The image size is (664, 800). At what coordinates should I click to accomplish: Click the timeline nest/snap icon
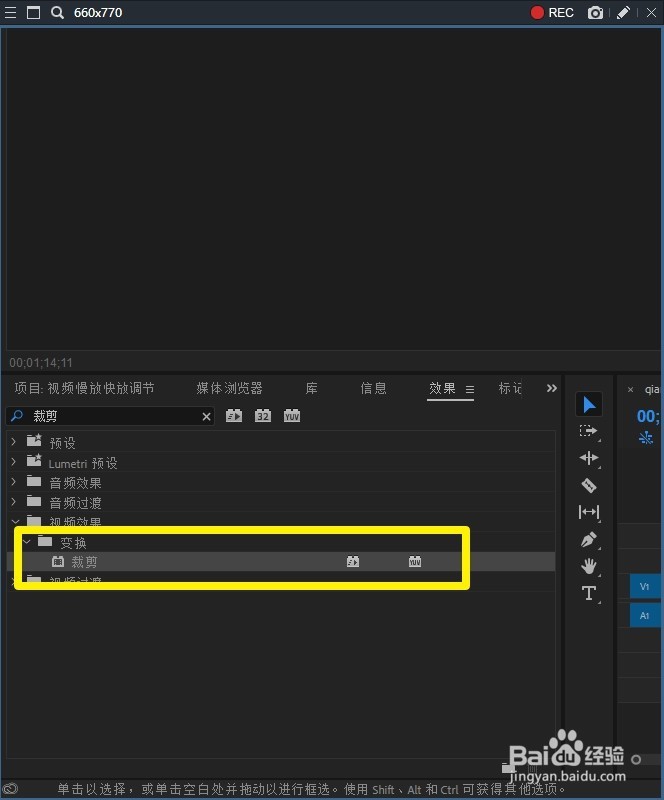click(x=646, y=438)
